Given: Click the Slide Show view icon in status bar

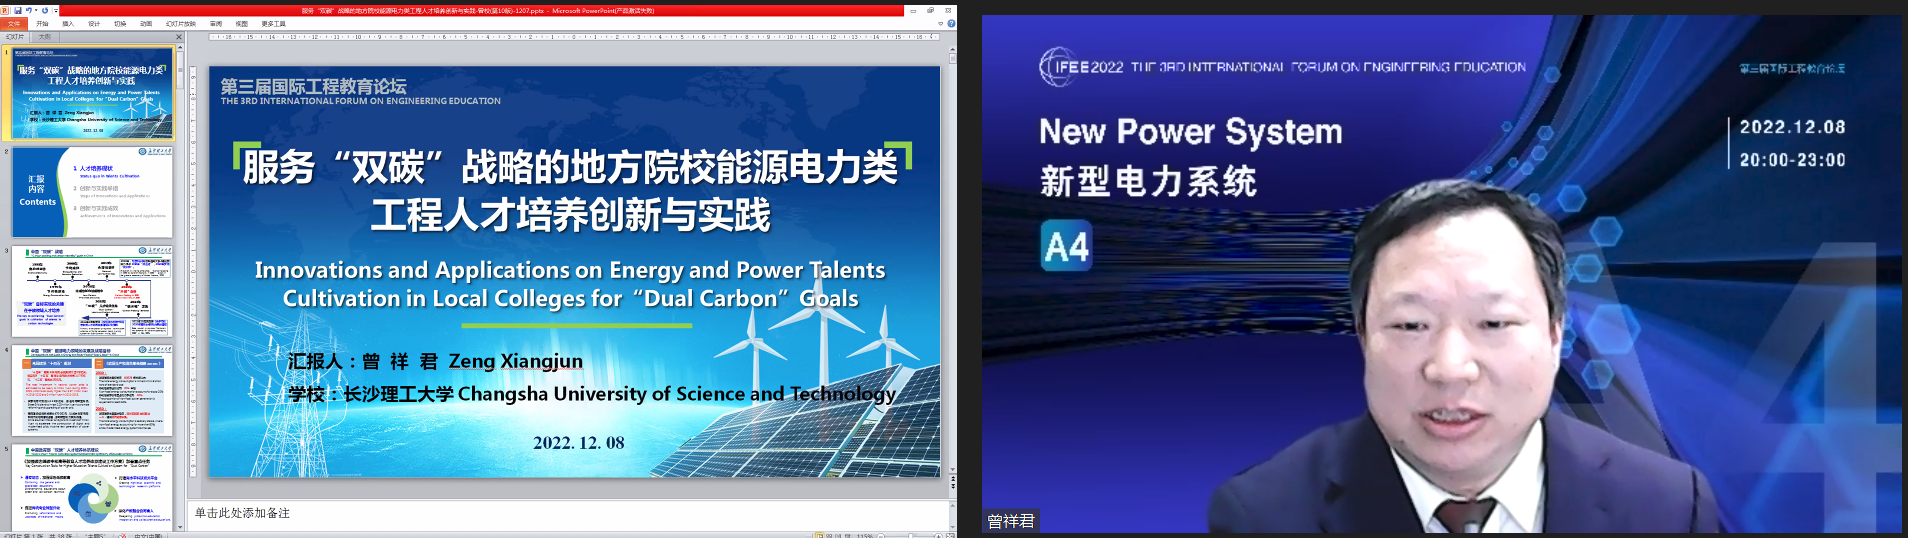Looking at the screenshot, I should coord(849,535).
